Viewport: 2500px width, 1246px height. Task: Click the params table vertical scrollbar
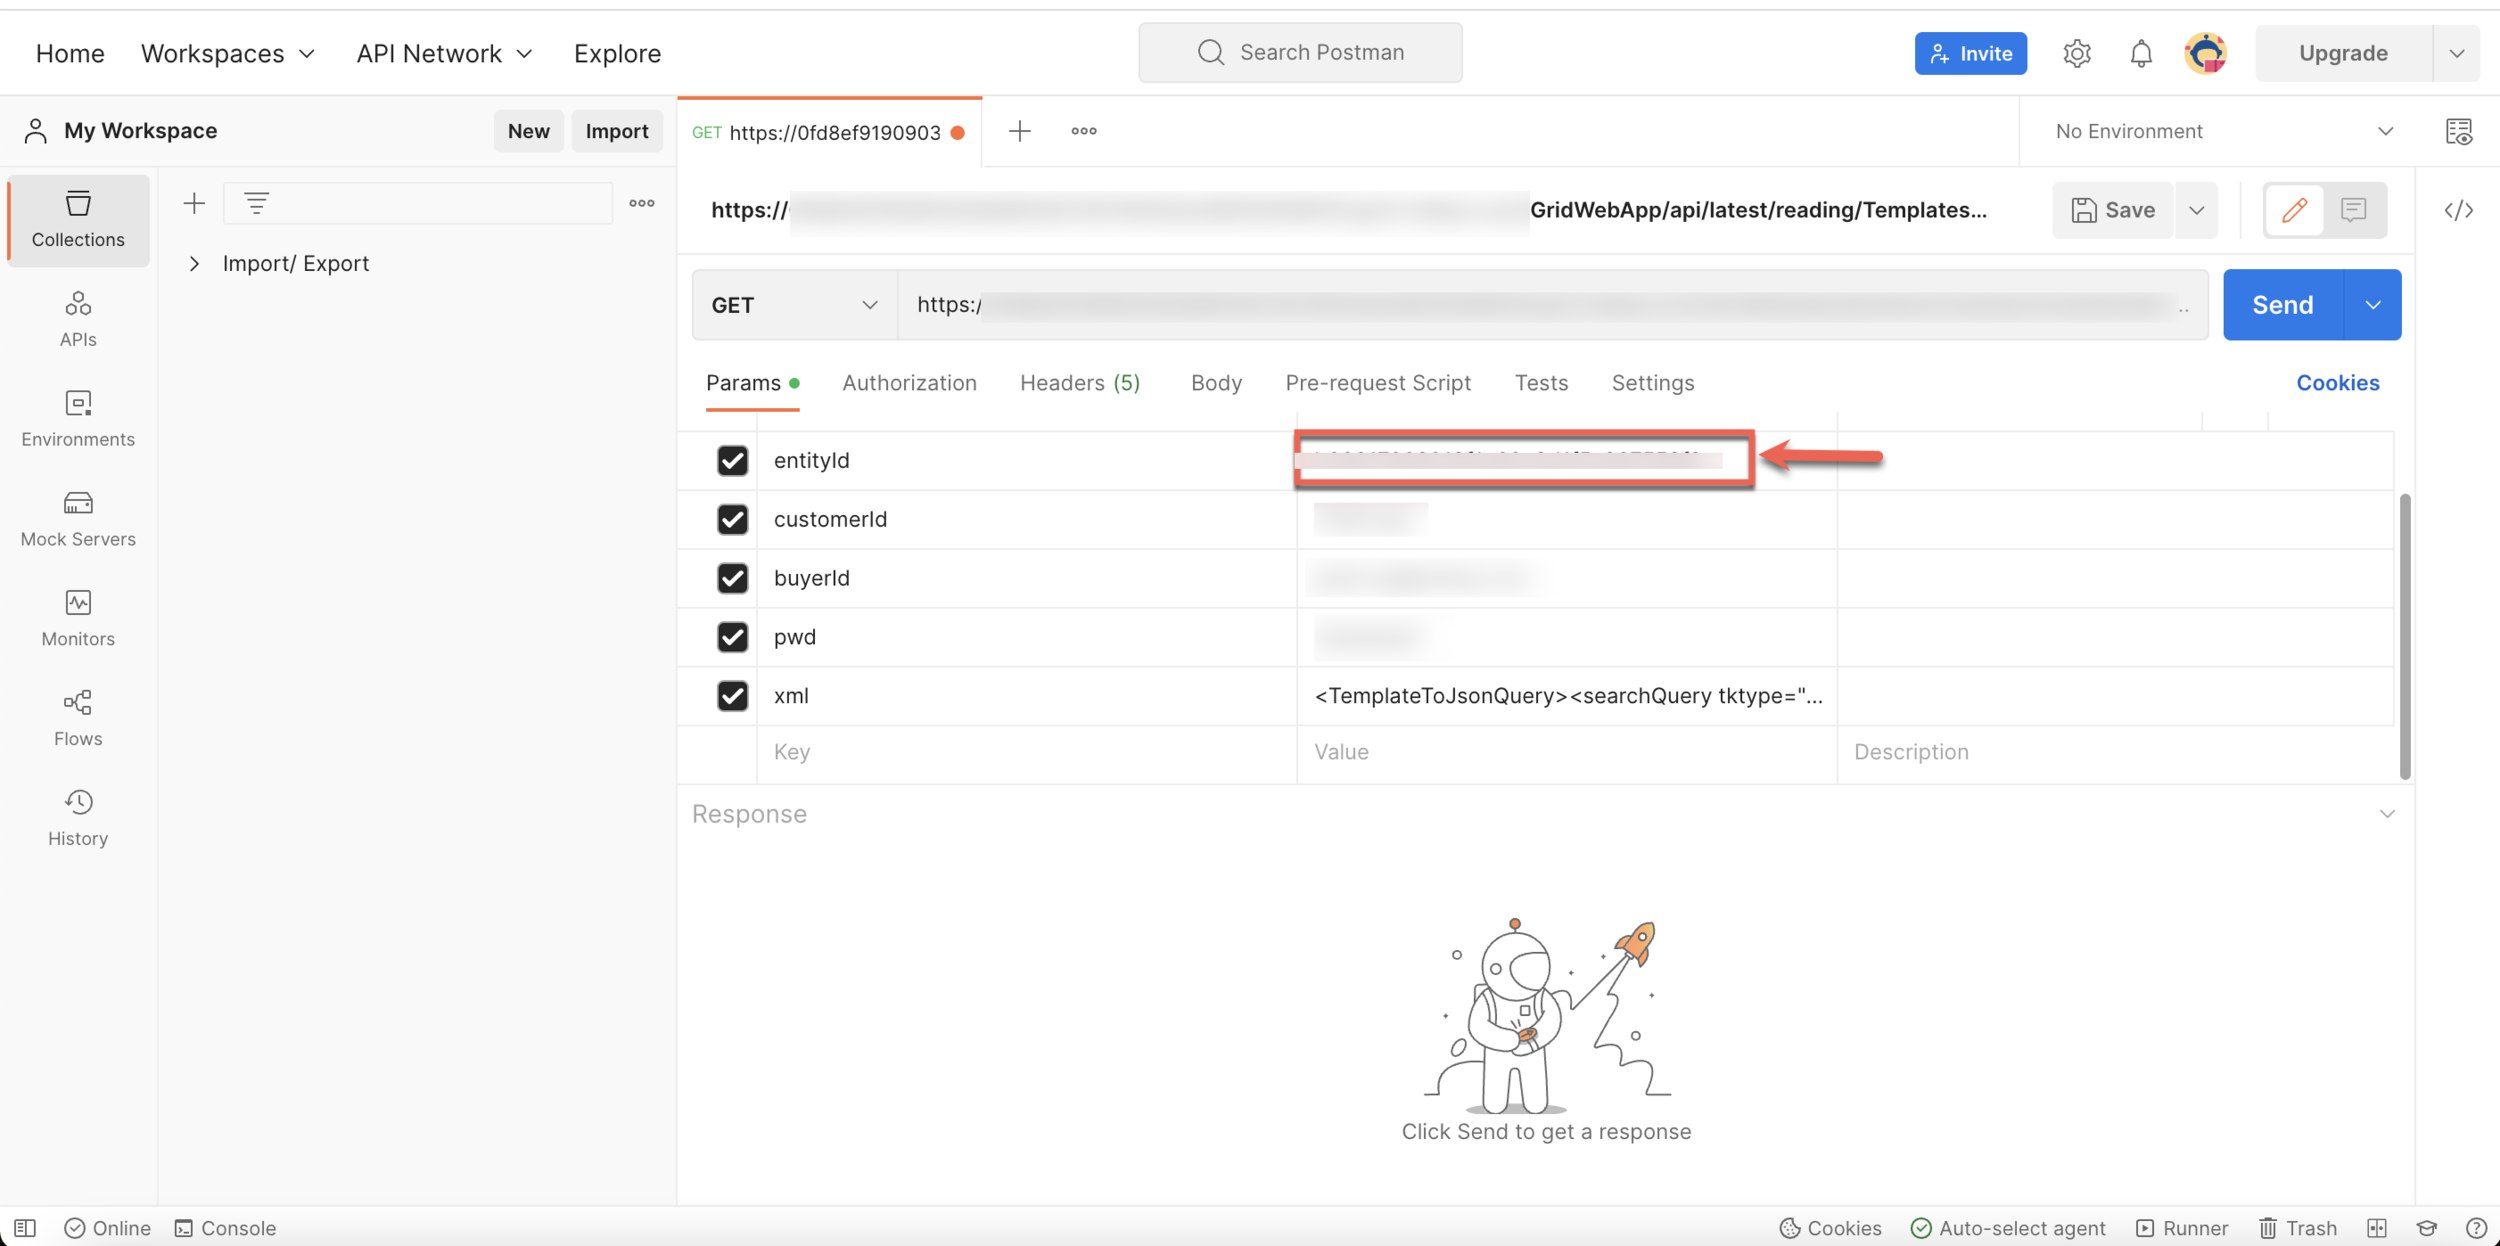pyautogui.click(x=2404, y=636)
